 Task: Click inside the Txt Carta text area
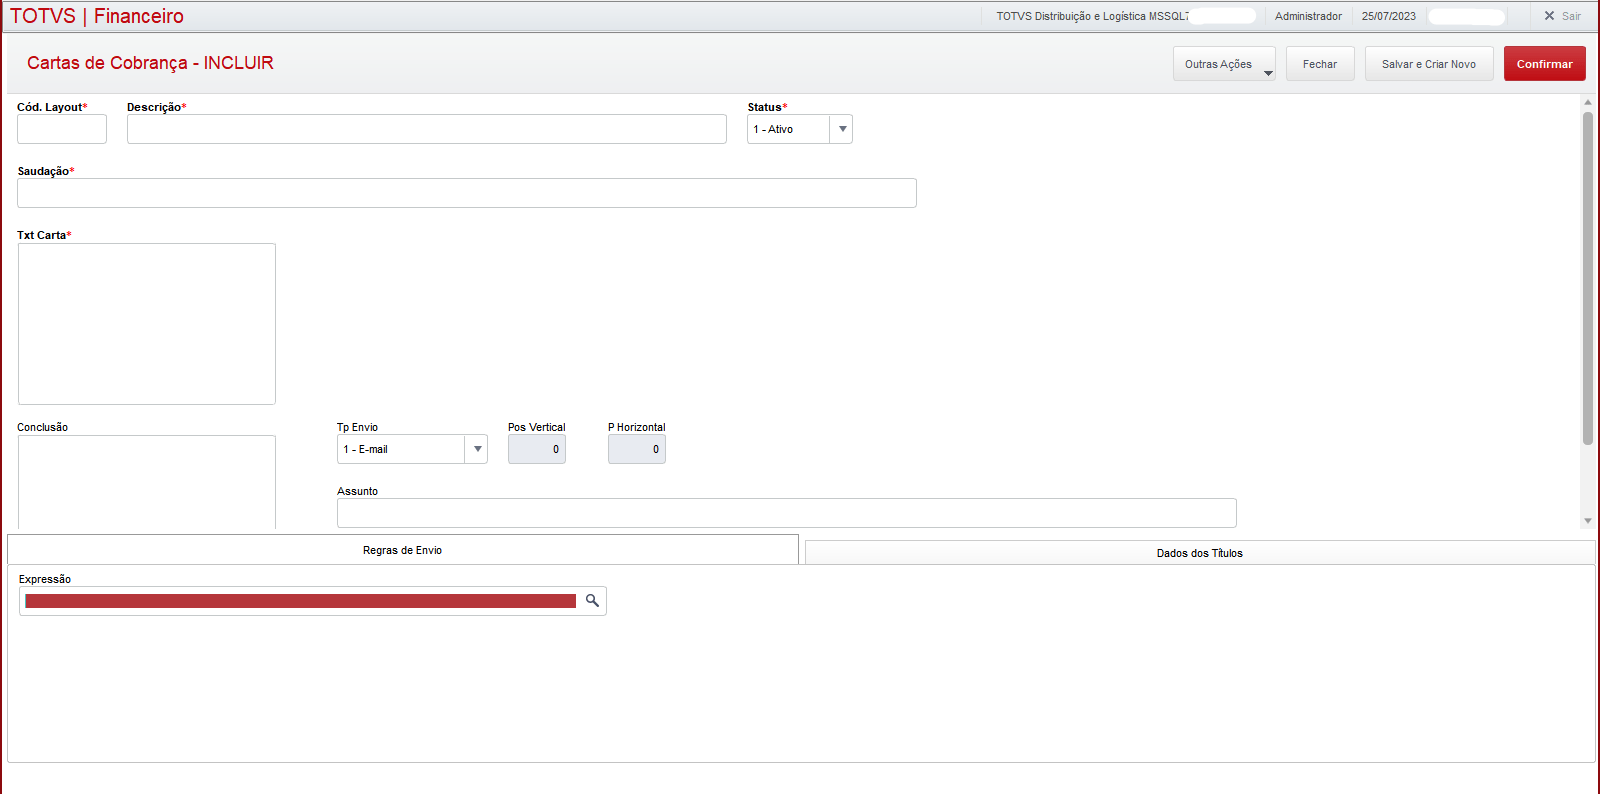coord(147,323)
